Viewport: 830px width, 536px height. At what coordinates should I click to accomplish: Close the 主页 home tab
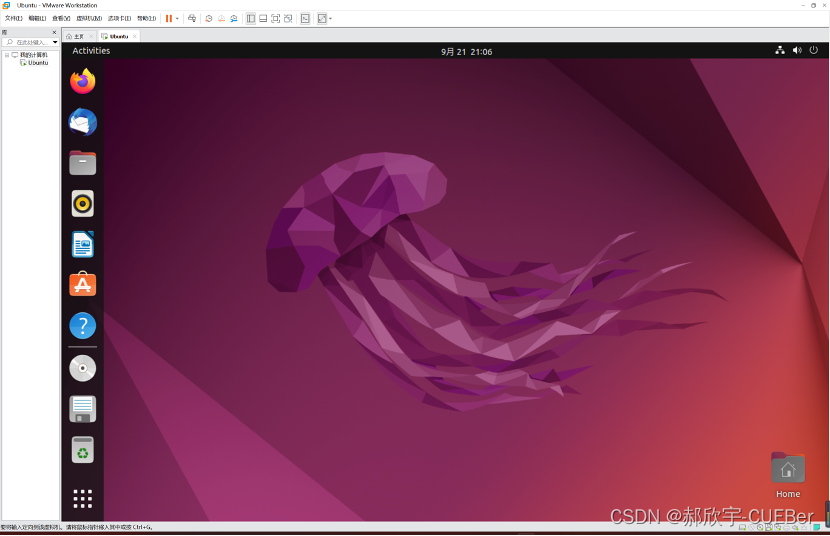coord(91,37)
